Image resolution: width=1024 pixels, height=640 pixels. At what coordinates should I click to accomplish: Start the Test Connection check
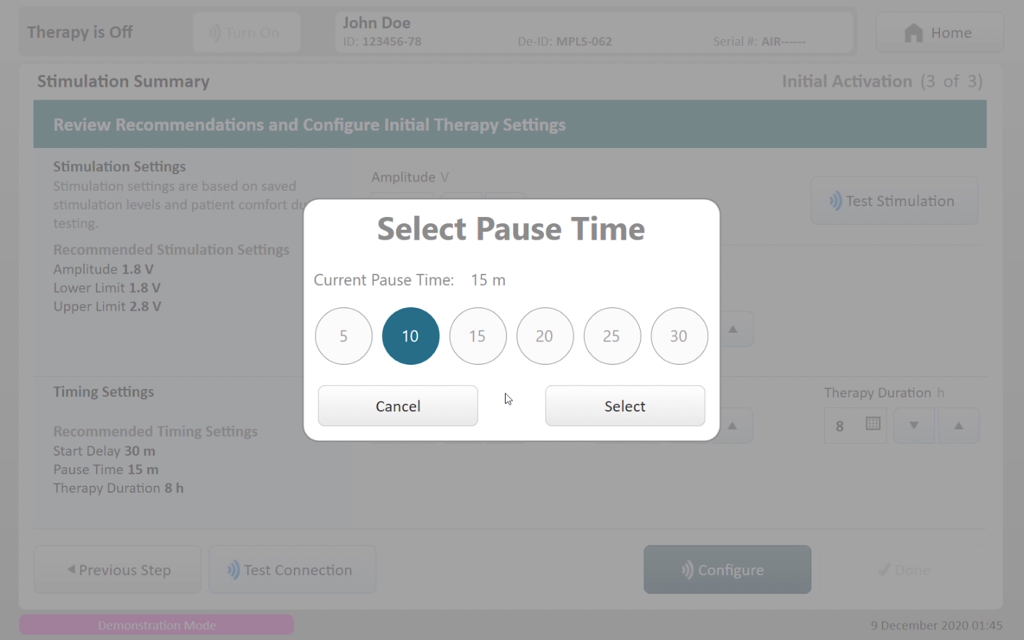pyautogui.click(x=292, y=569)
